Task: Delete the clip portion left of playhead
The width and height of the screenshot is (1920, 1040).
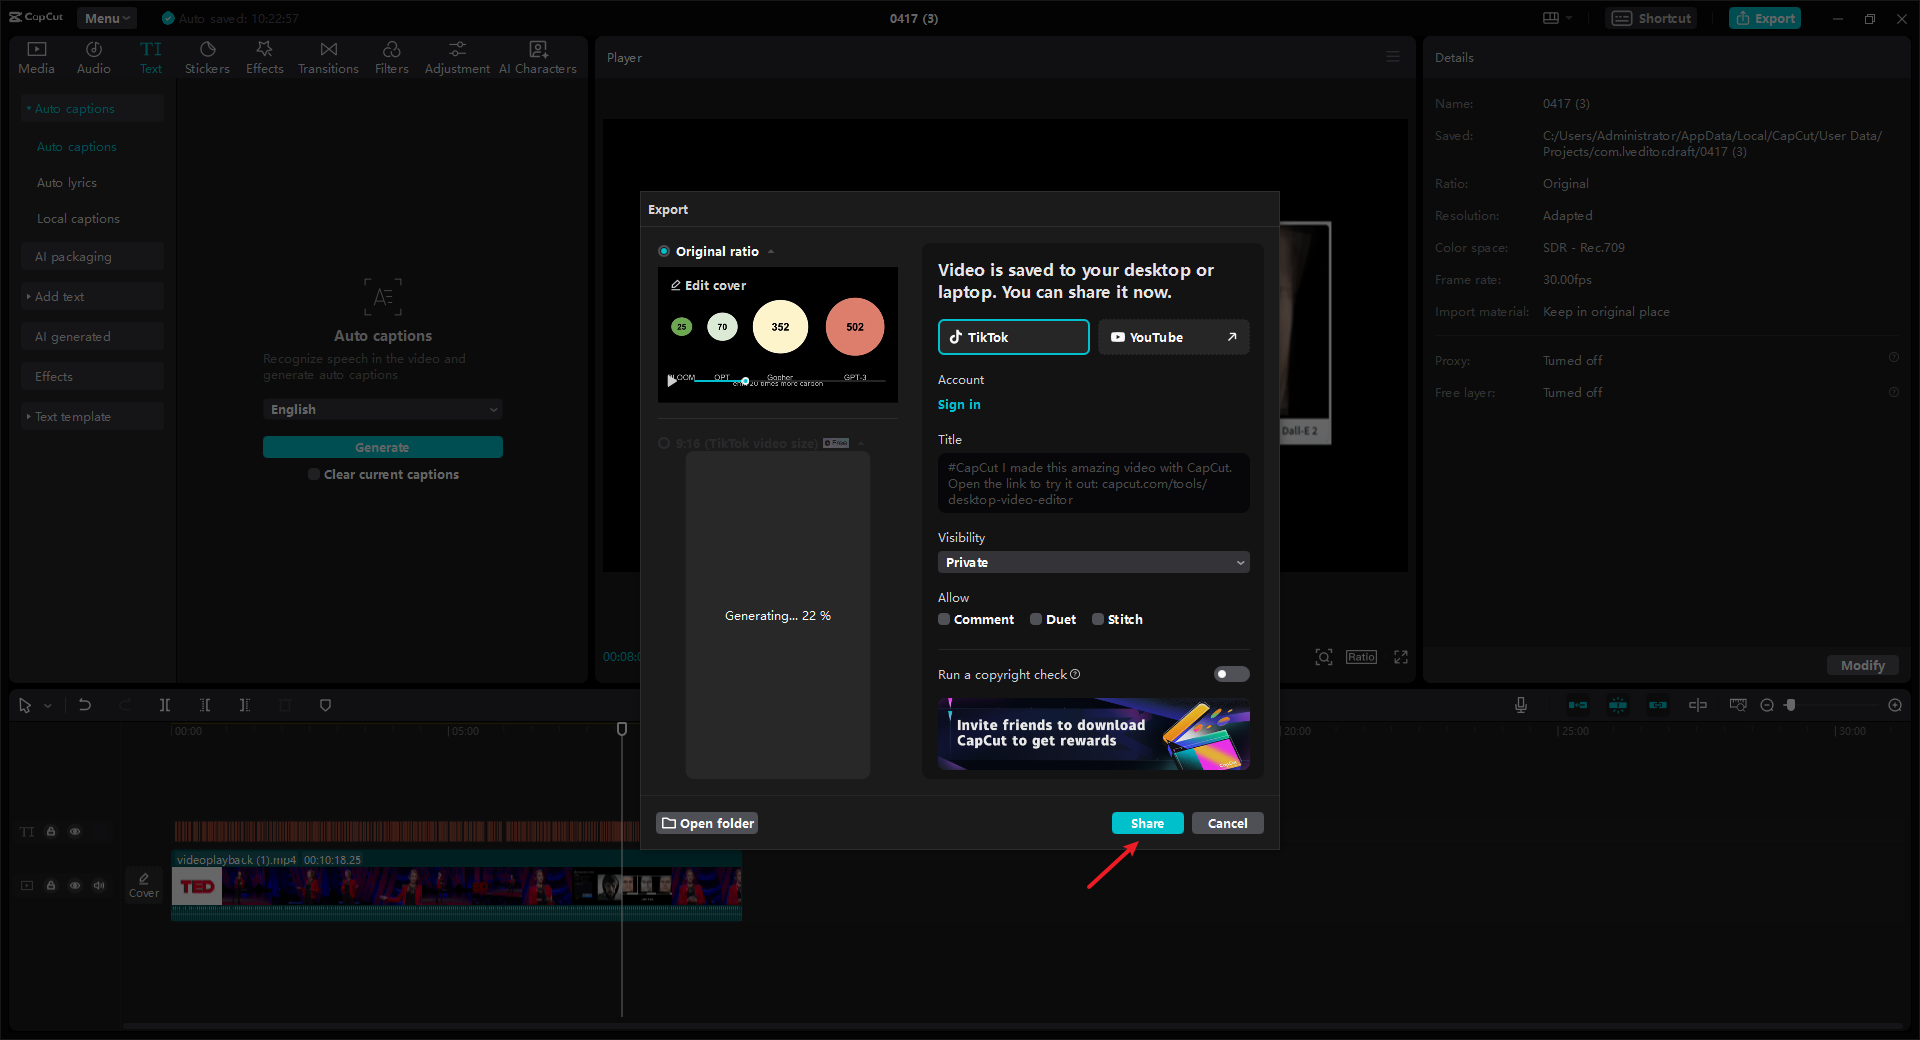Action: click(x=205, y=705)
